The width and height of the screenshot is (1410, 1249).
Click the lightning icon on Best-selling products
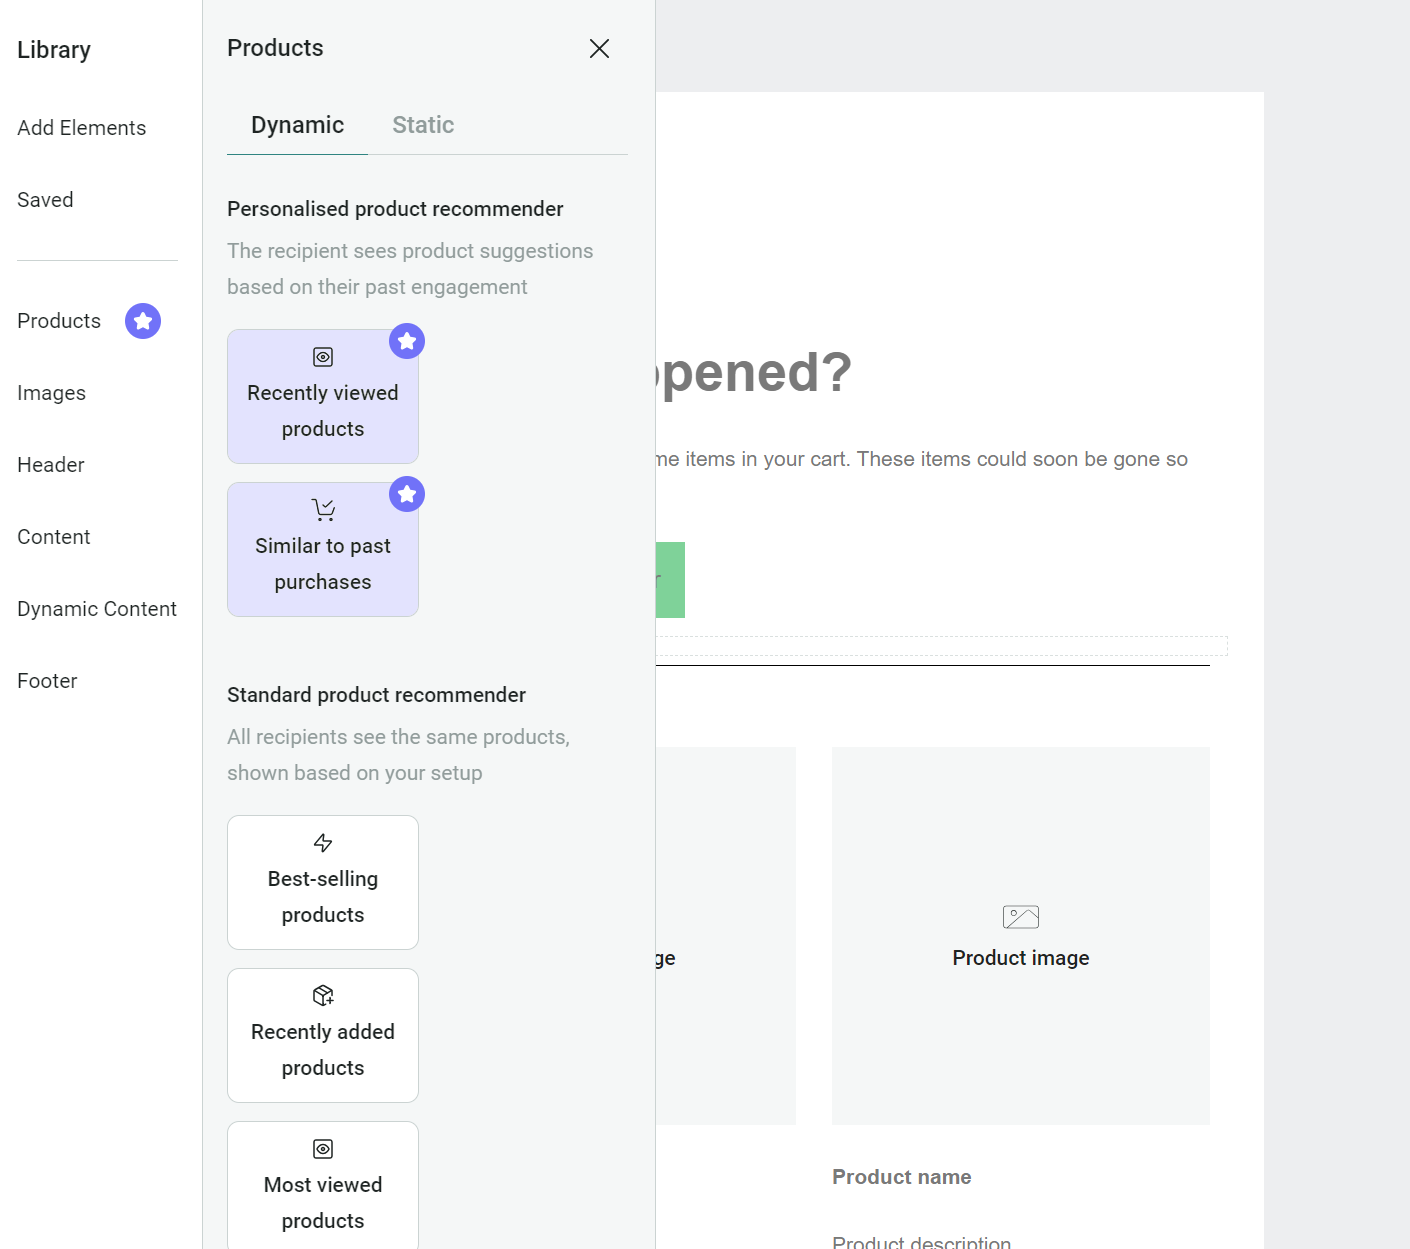[x=322, y=843]
